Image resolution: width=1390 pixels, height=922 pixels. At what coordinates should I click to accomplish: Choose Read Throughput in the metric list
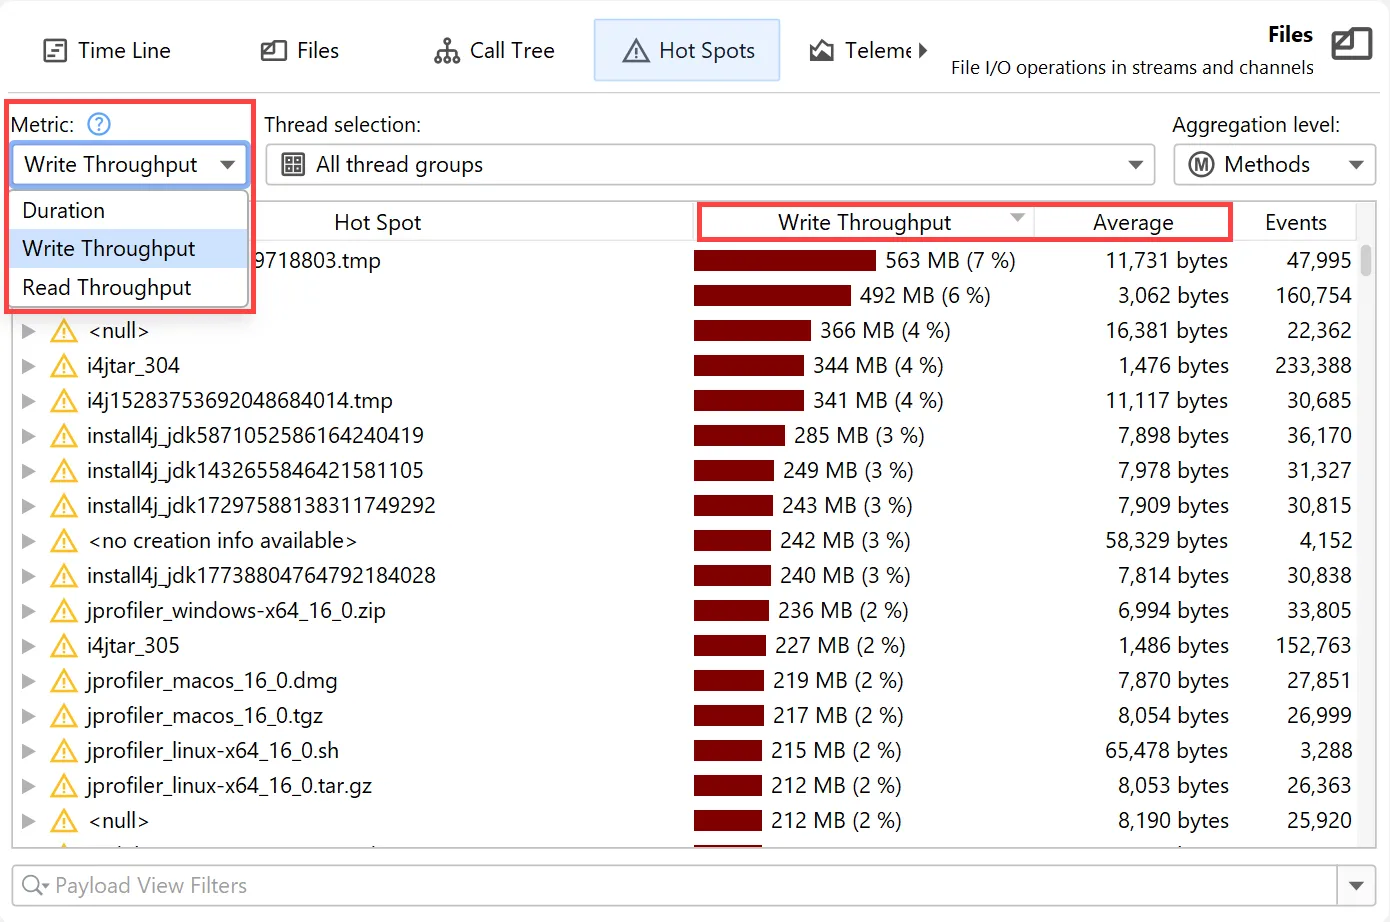pos(107,288)
